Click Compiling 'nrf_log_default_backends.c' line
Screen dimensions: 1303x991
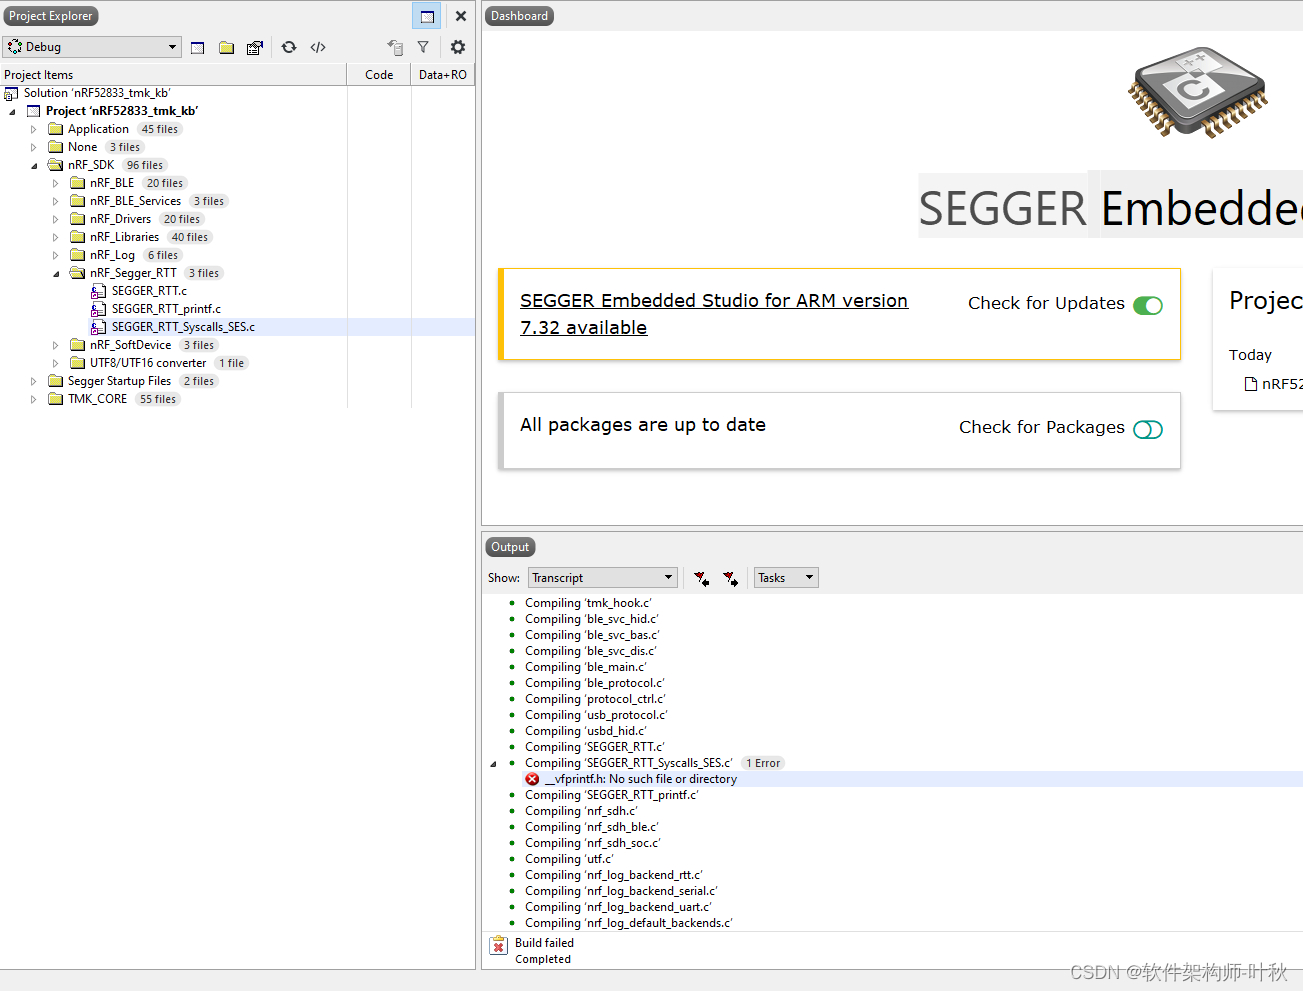[629, 923]
